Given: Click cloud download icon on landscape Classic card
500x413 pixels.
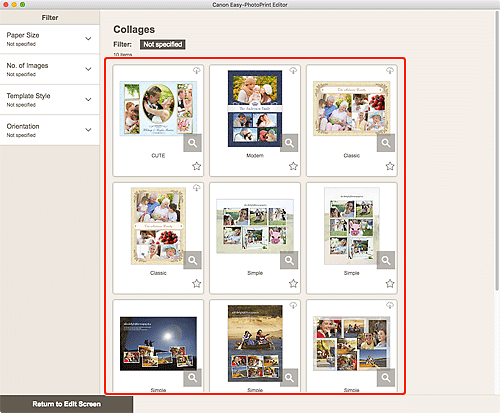Looking at the screenshot, I should tap(390, 70).
